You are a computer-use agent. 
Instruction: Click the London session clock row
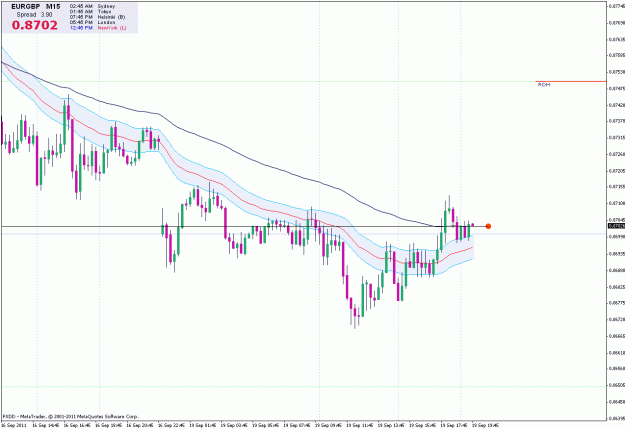coord(92,22)
